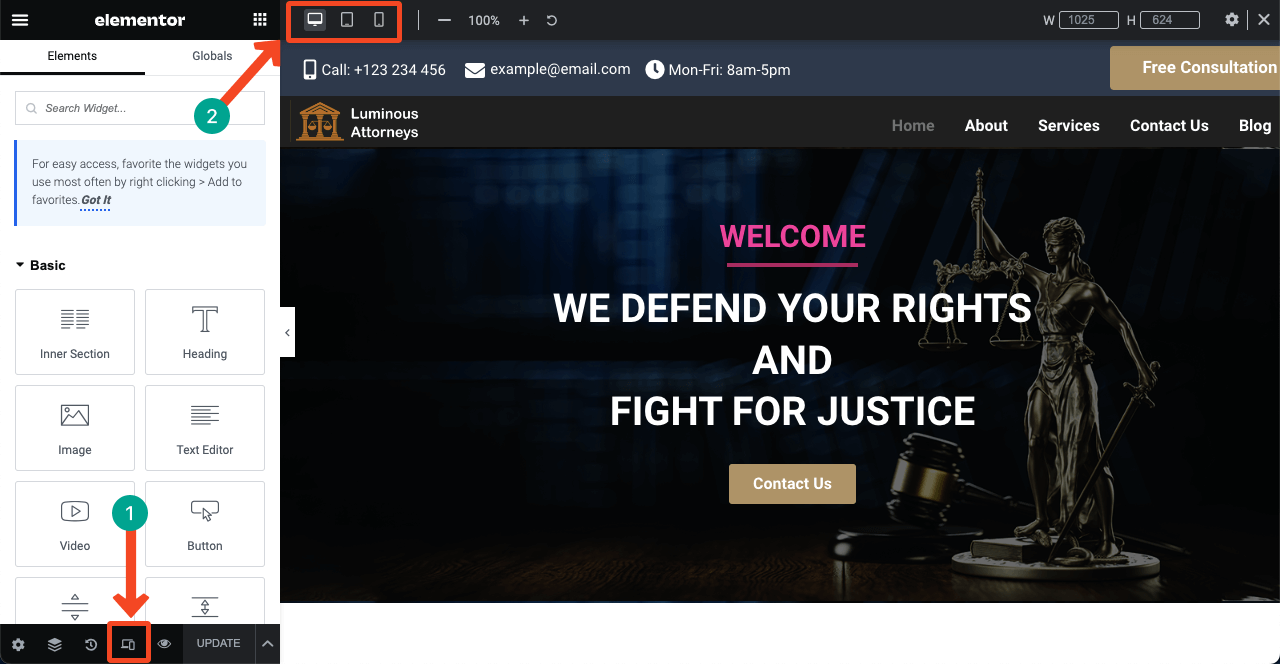Click the Contact Us hero button
This screenshot has height=664, width=1280.
click(792, 484)
